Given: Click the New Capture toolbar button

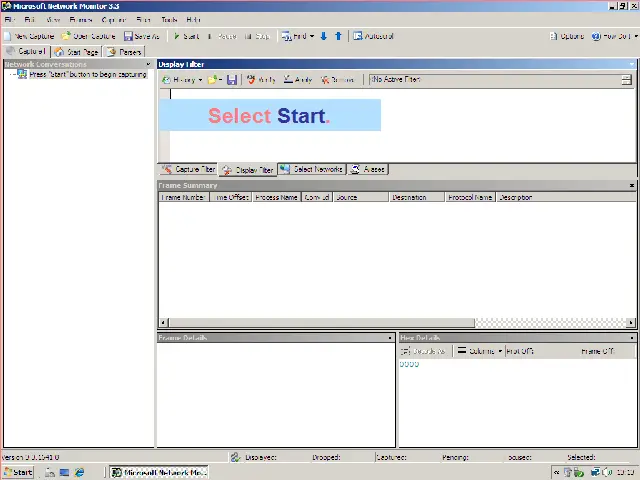Looking at the screenshot, I should 29,36.
